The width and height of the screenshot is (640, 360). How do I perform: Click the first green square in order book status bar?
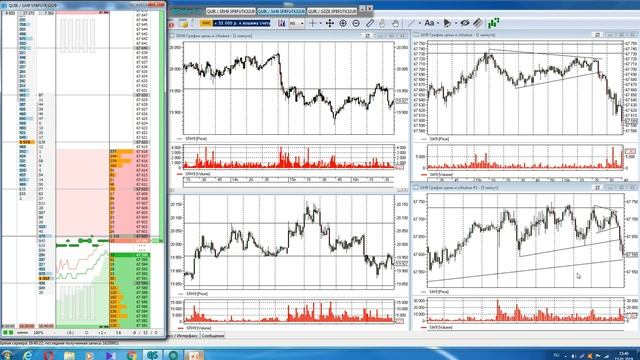click(5, 333)
